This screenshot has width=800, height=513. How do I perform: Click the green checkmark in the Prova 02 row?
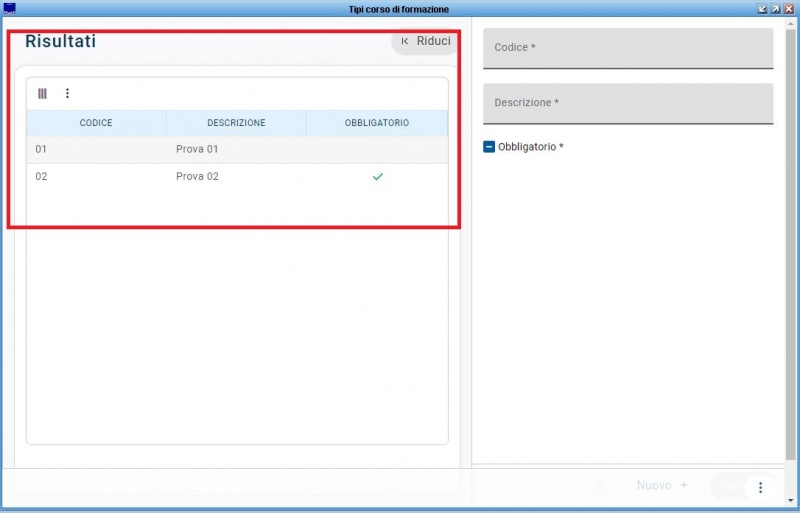pos(378,177)
